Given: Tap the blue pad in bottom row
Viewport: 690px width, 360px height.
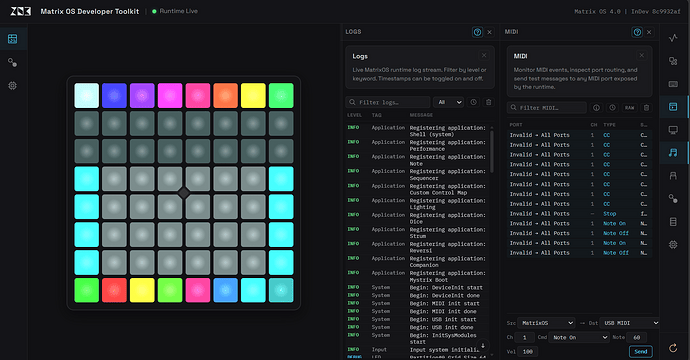Looking at the screenshot, I should pyautogui.click(x=226, y=290).
